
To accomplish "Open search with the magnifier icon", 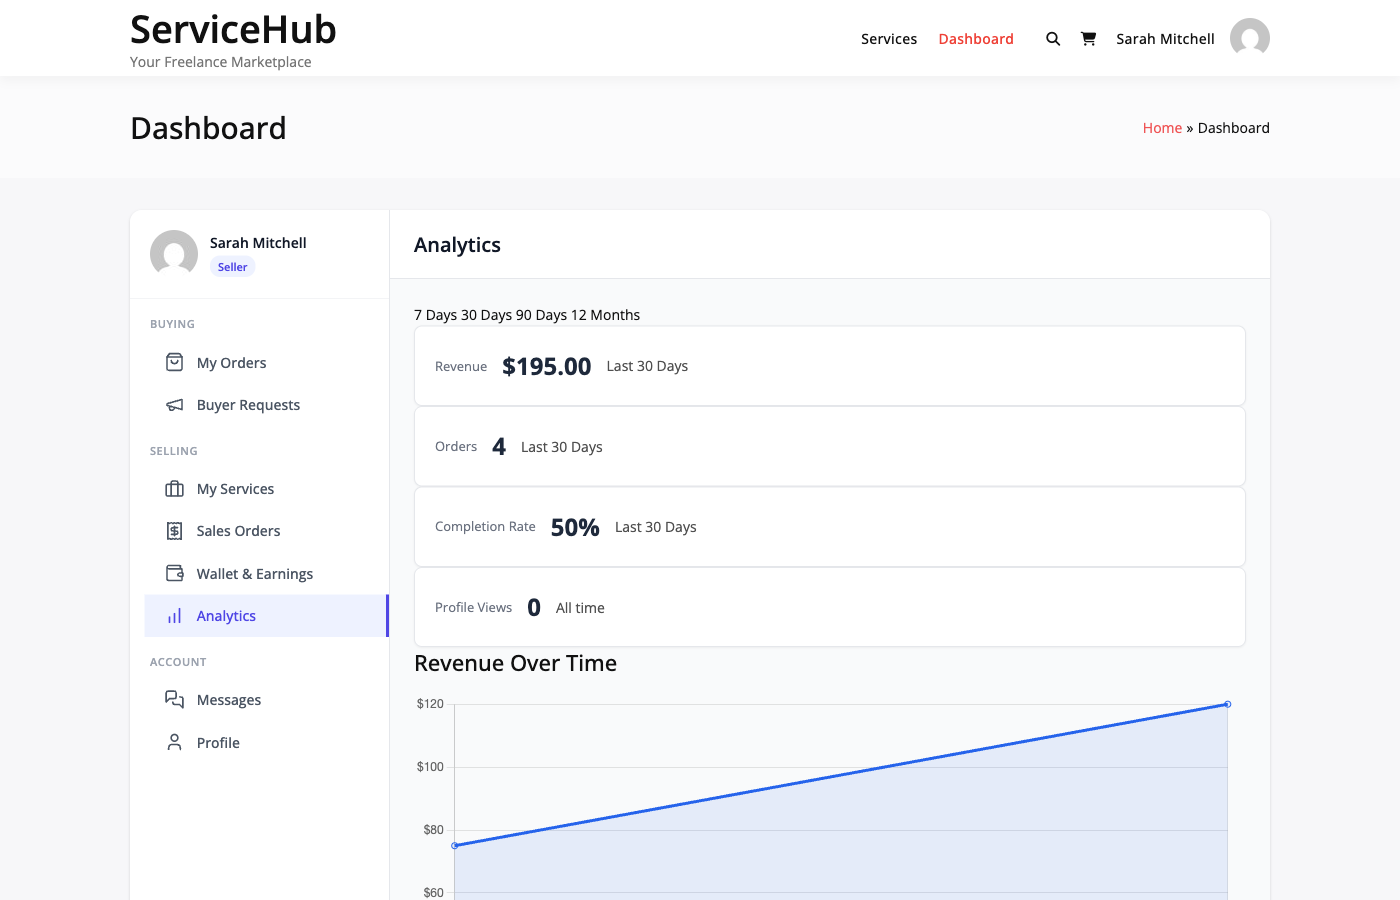I will coord(1052,38).
